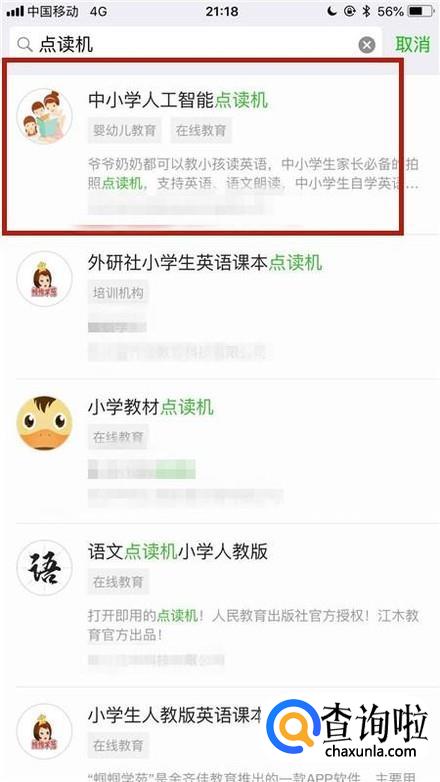Open the battery status indicator
Screen dimensions: 440x782
[x=421, y=11]
